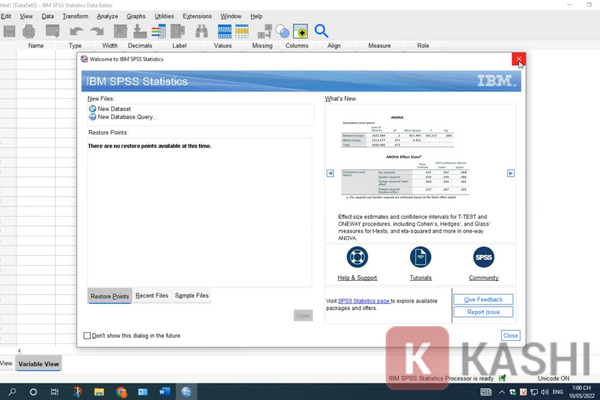
Task: Click the Close button in welcome dialog
Action: tap(510, 336)
